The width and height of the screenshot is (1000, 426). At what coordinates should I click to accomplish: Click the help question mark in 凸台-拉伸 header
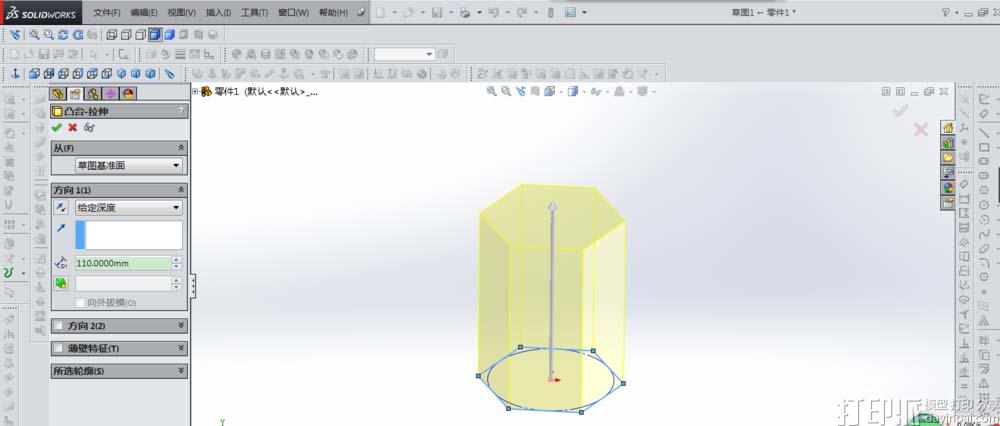(x=181, y=111)
